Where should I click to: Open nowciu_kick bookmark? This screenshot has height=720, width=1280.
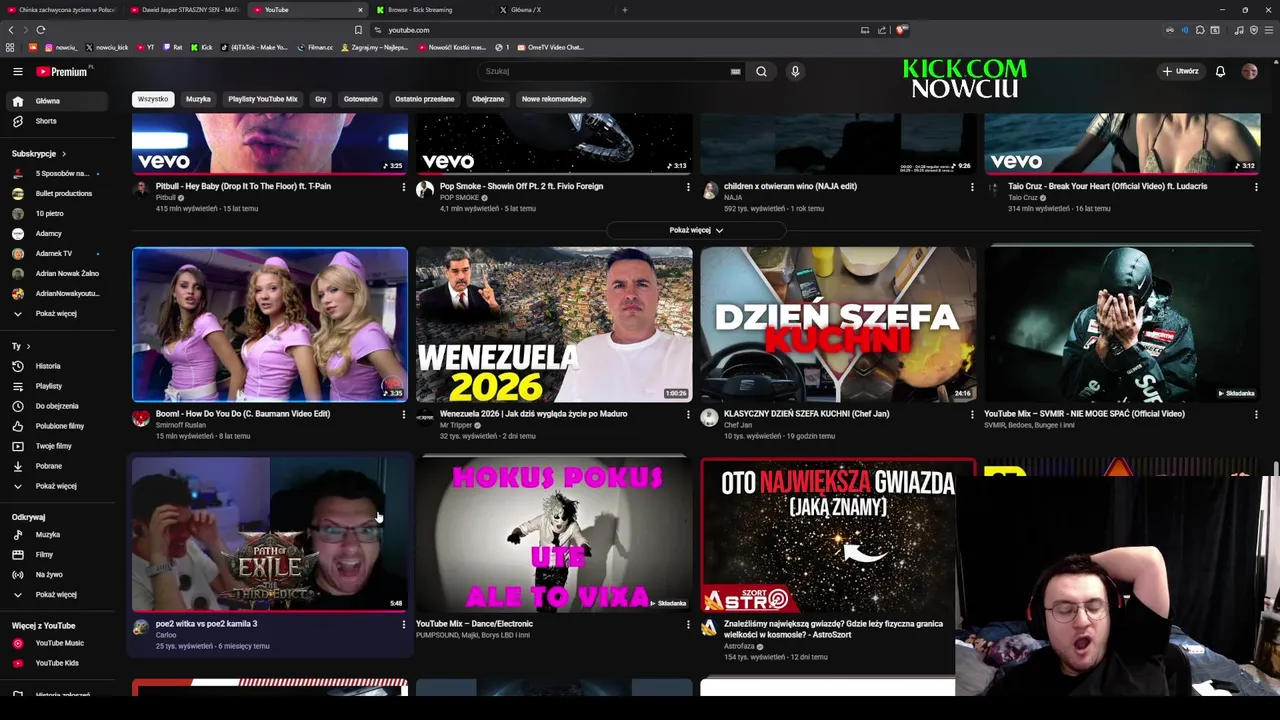coord(107,47)
